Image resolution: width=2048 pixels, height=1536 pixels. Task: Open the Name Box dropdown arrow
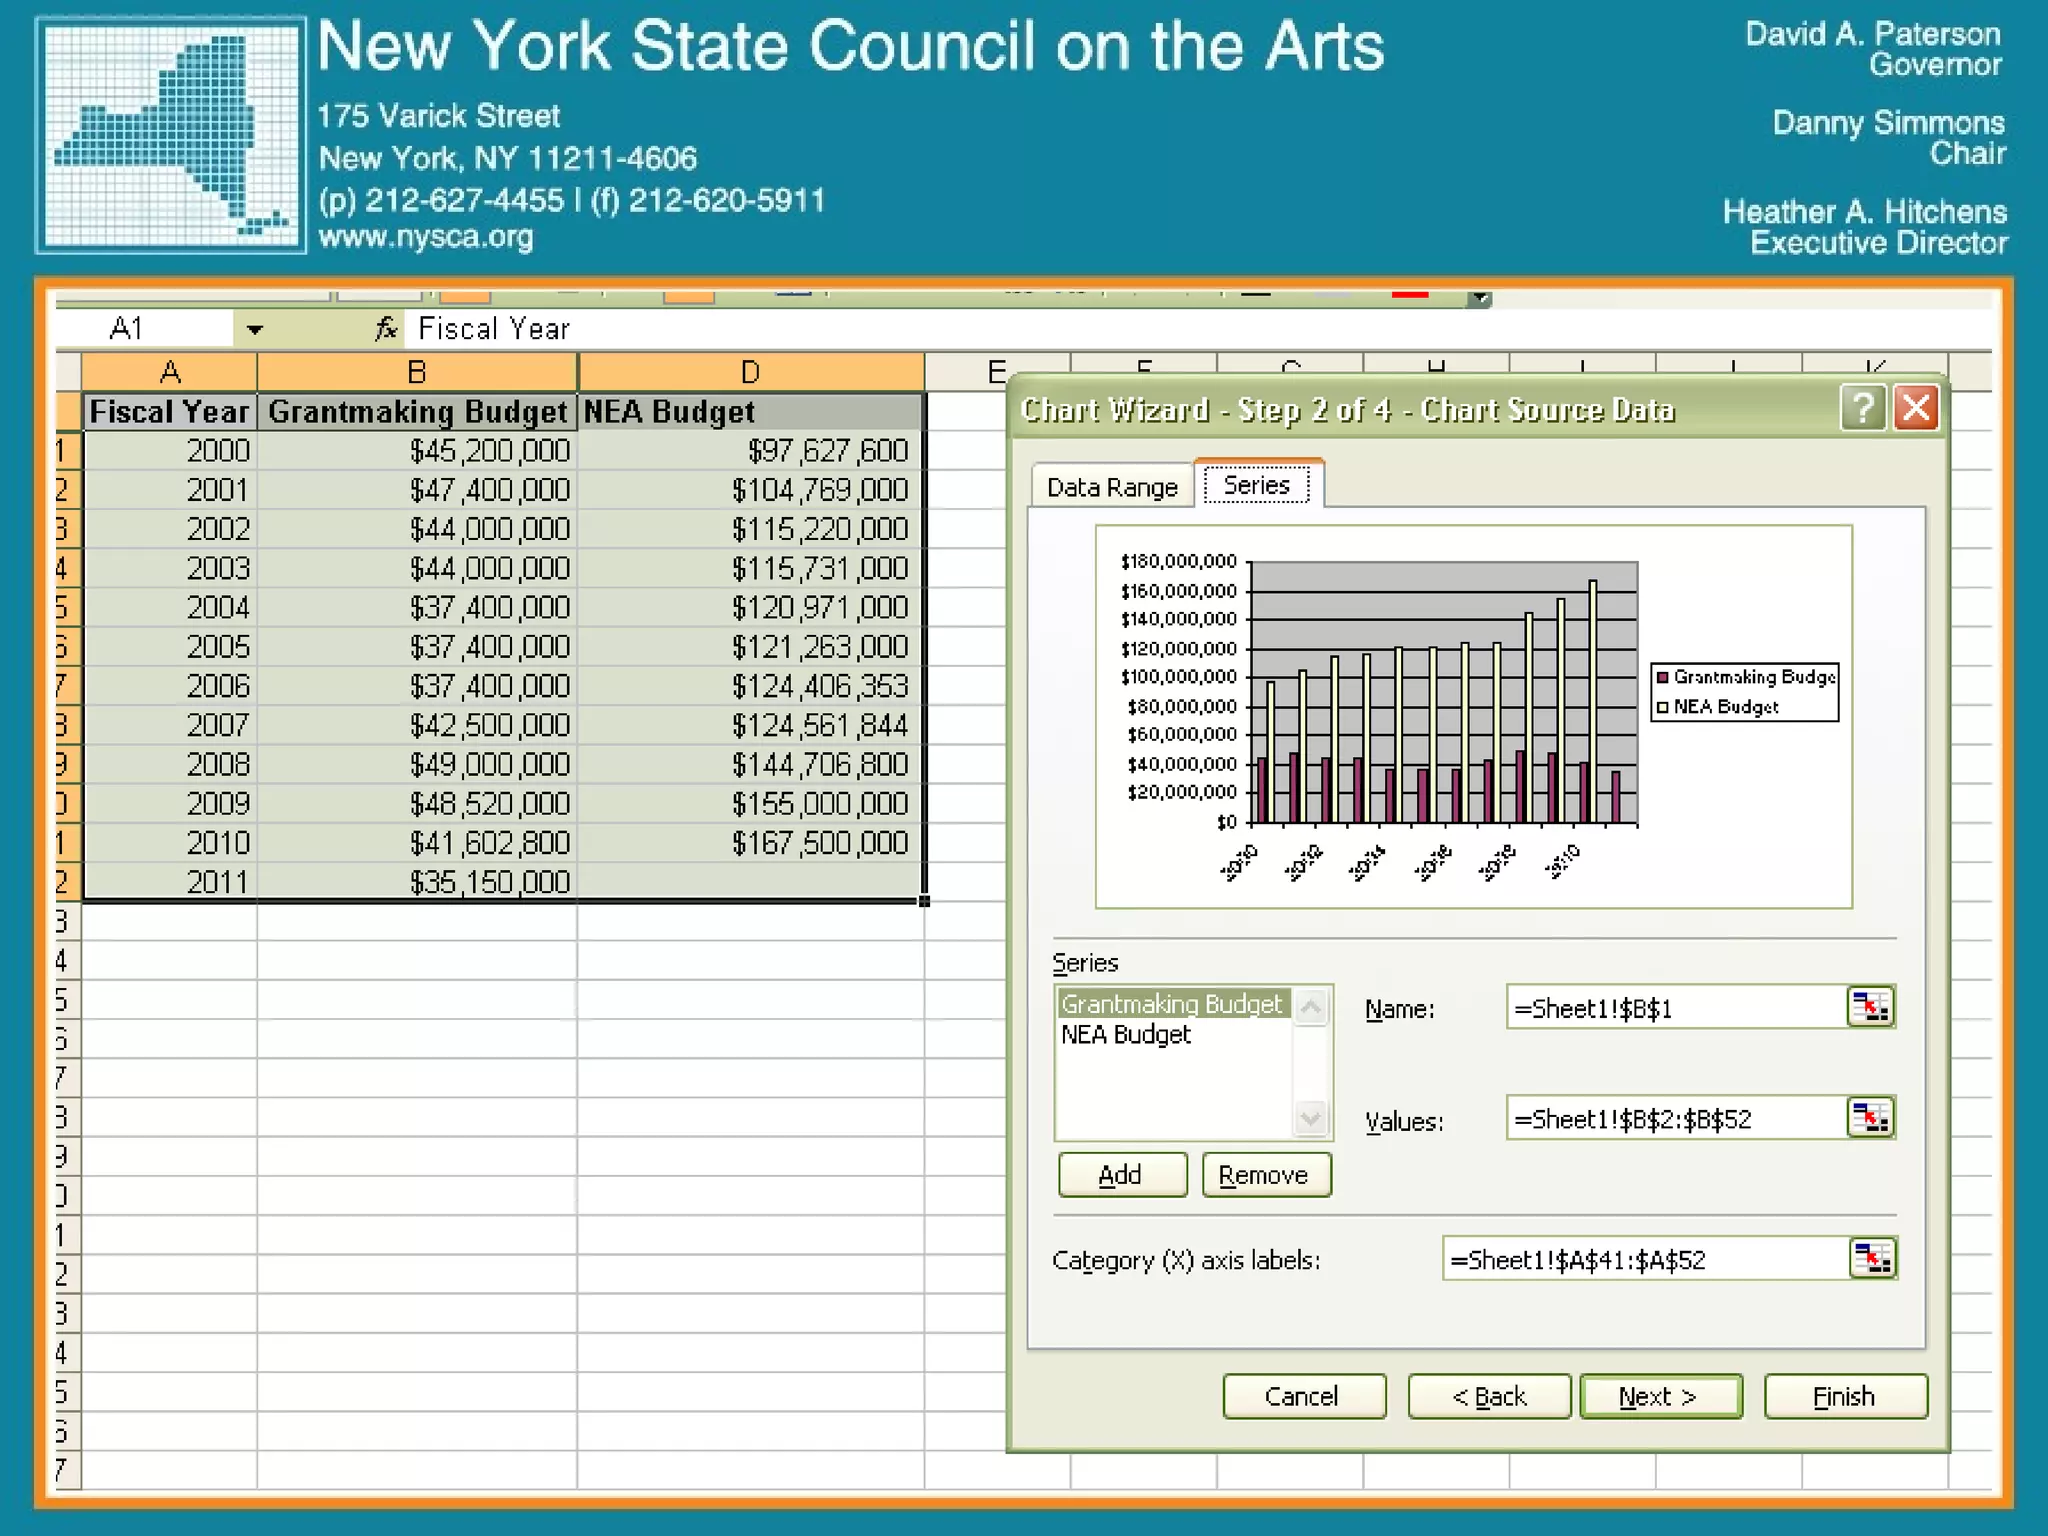(x=254, y=329)
